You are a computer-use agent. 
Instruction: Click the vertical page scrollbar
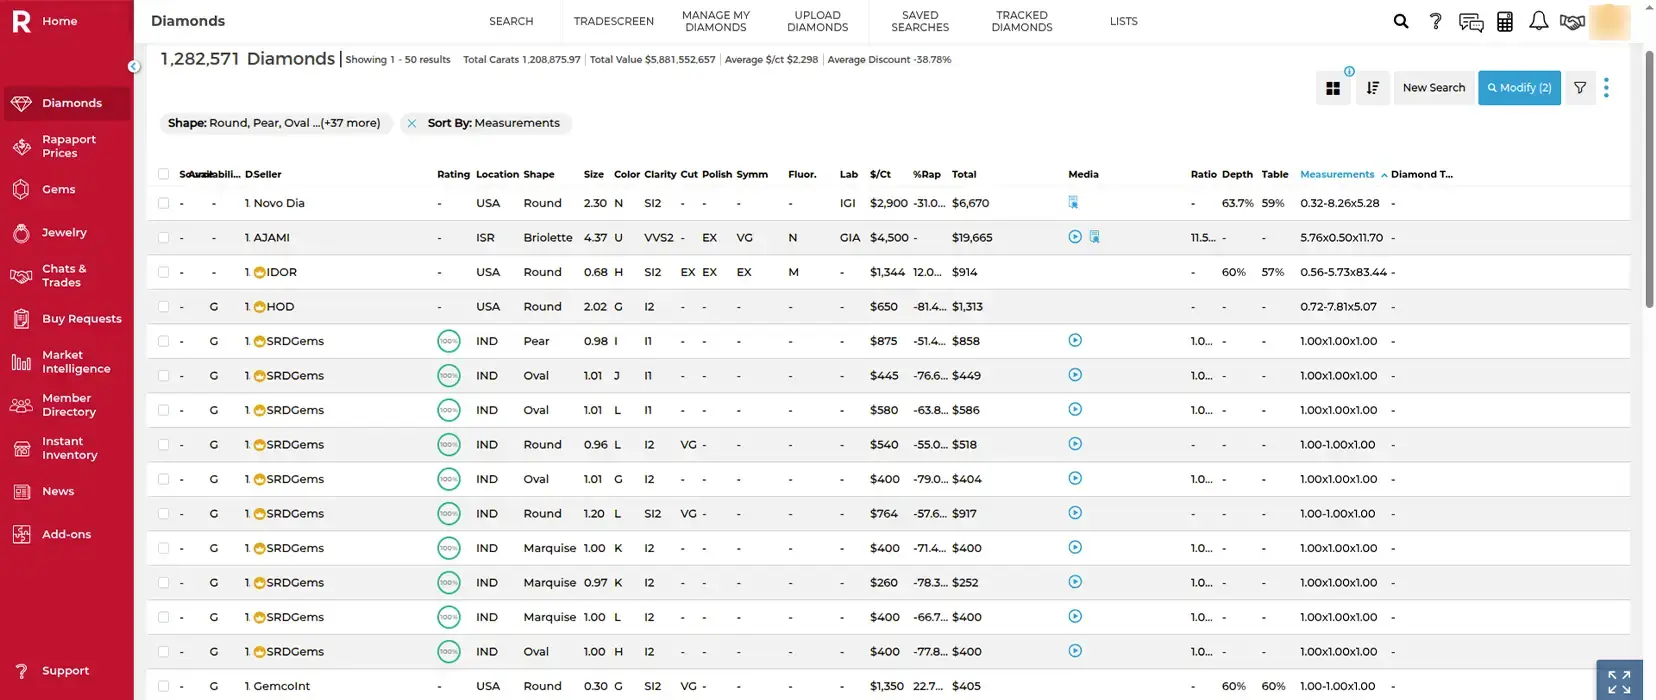click(x=1649, y=180)
